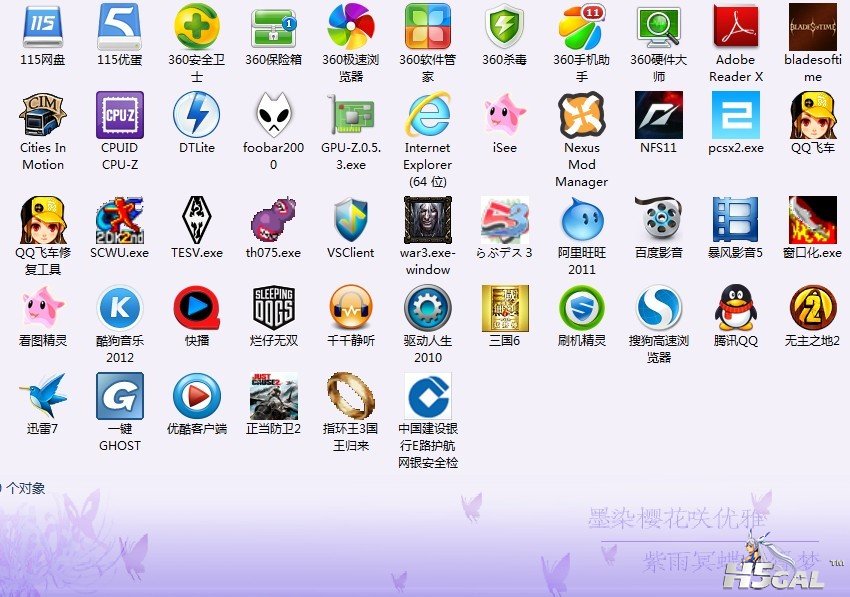Screen dimensions: 850x597
Task: Click the 腾讯QQ penguin icon
Action: click(x=736, y=307)
